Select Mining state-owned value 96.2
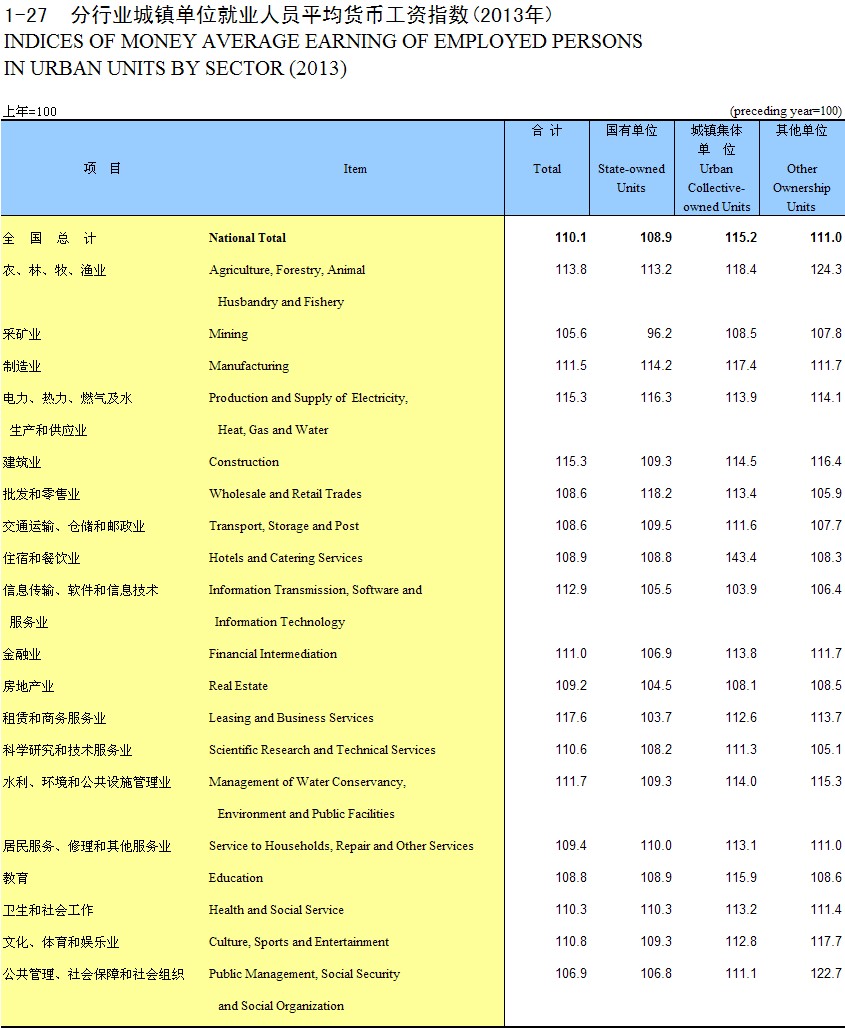 pos(659,334)
